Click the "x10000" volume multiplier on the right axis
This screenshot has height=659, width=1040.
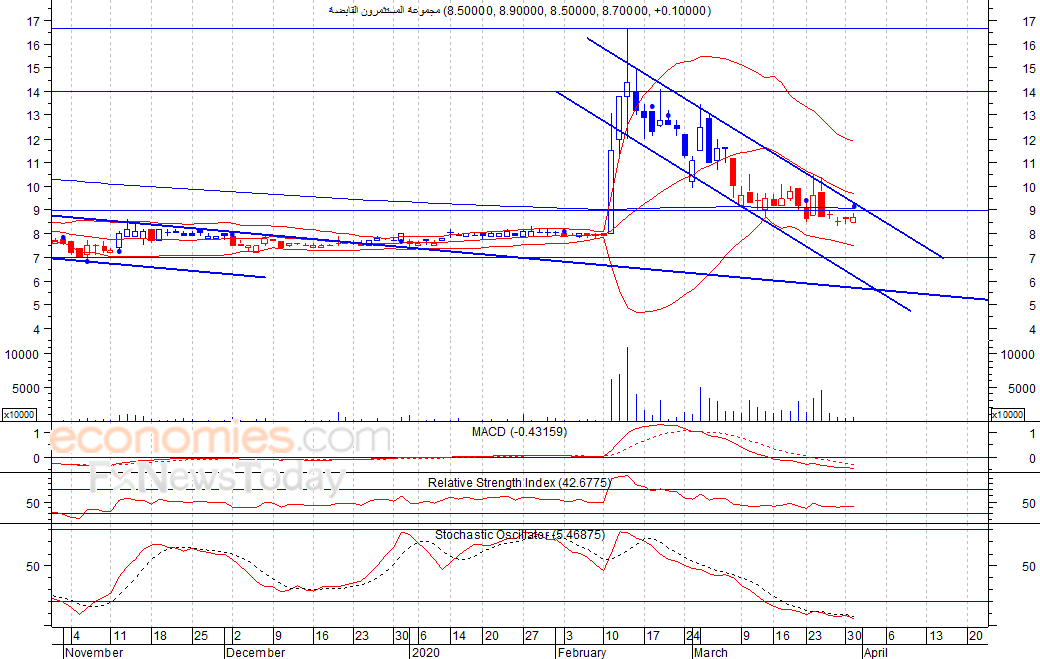click(x=1008, y=415)
